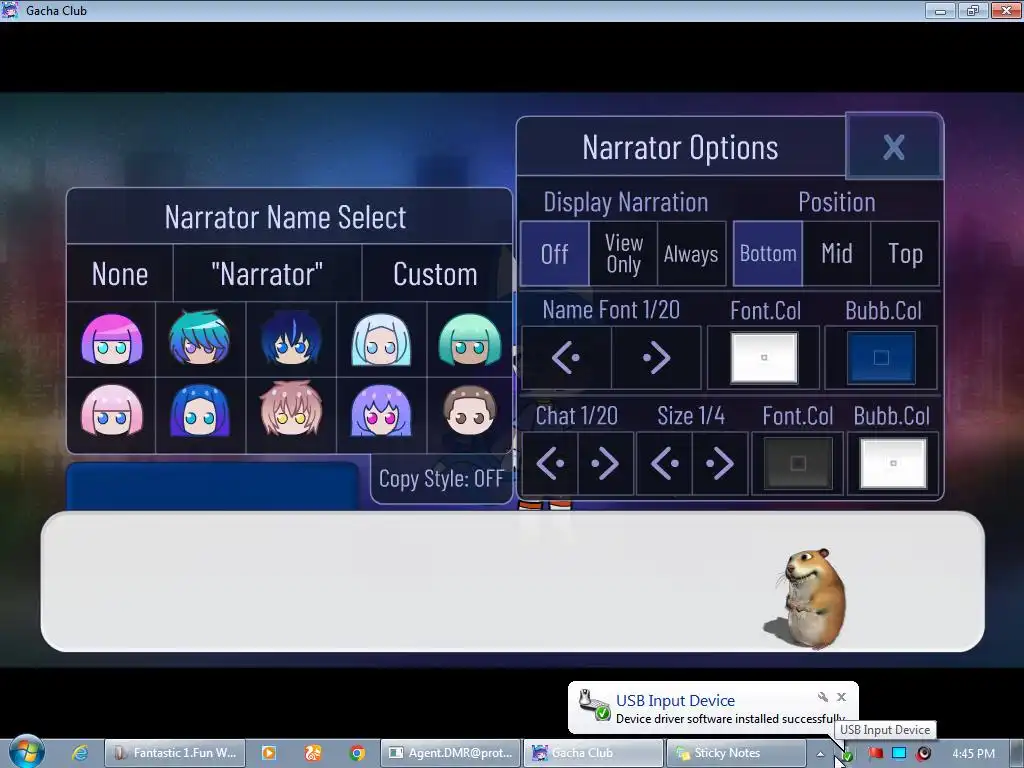Open Fantastic 1.Fun taskbar window
Image resolution: width=1024 pixels, height=768 pixels.
coord(175,753)
